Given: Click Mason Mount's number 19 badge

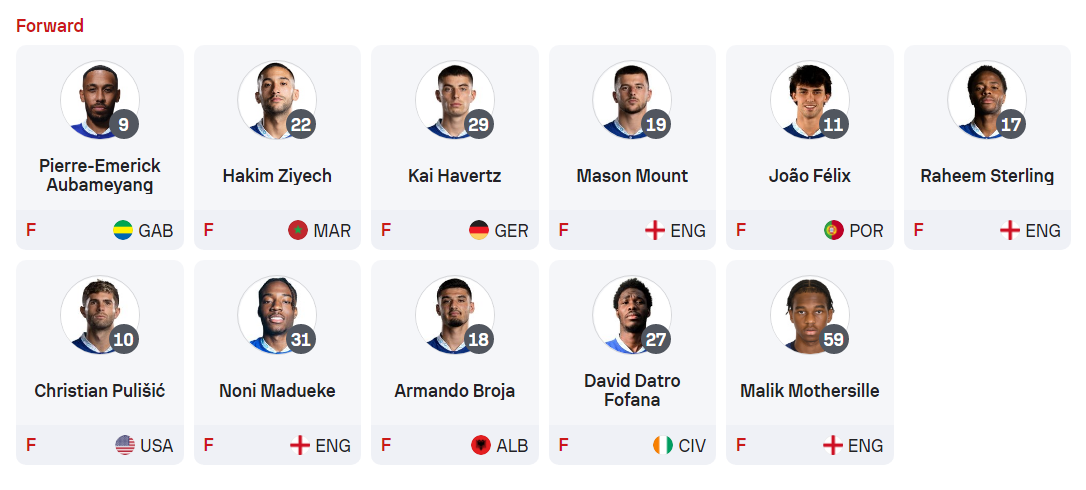Looking at the screenshot, I should (656, 125).
